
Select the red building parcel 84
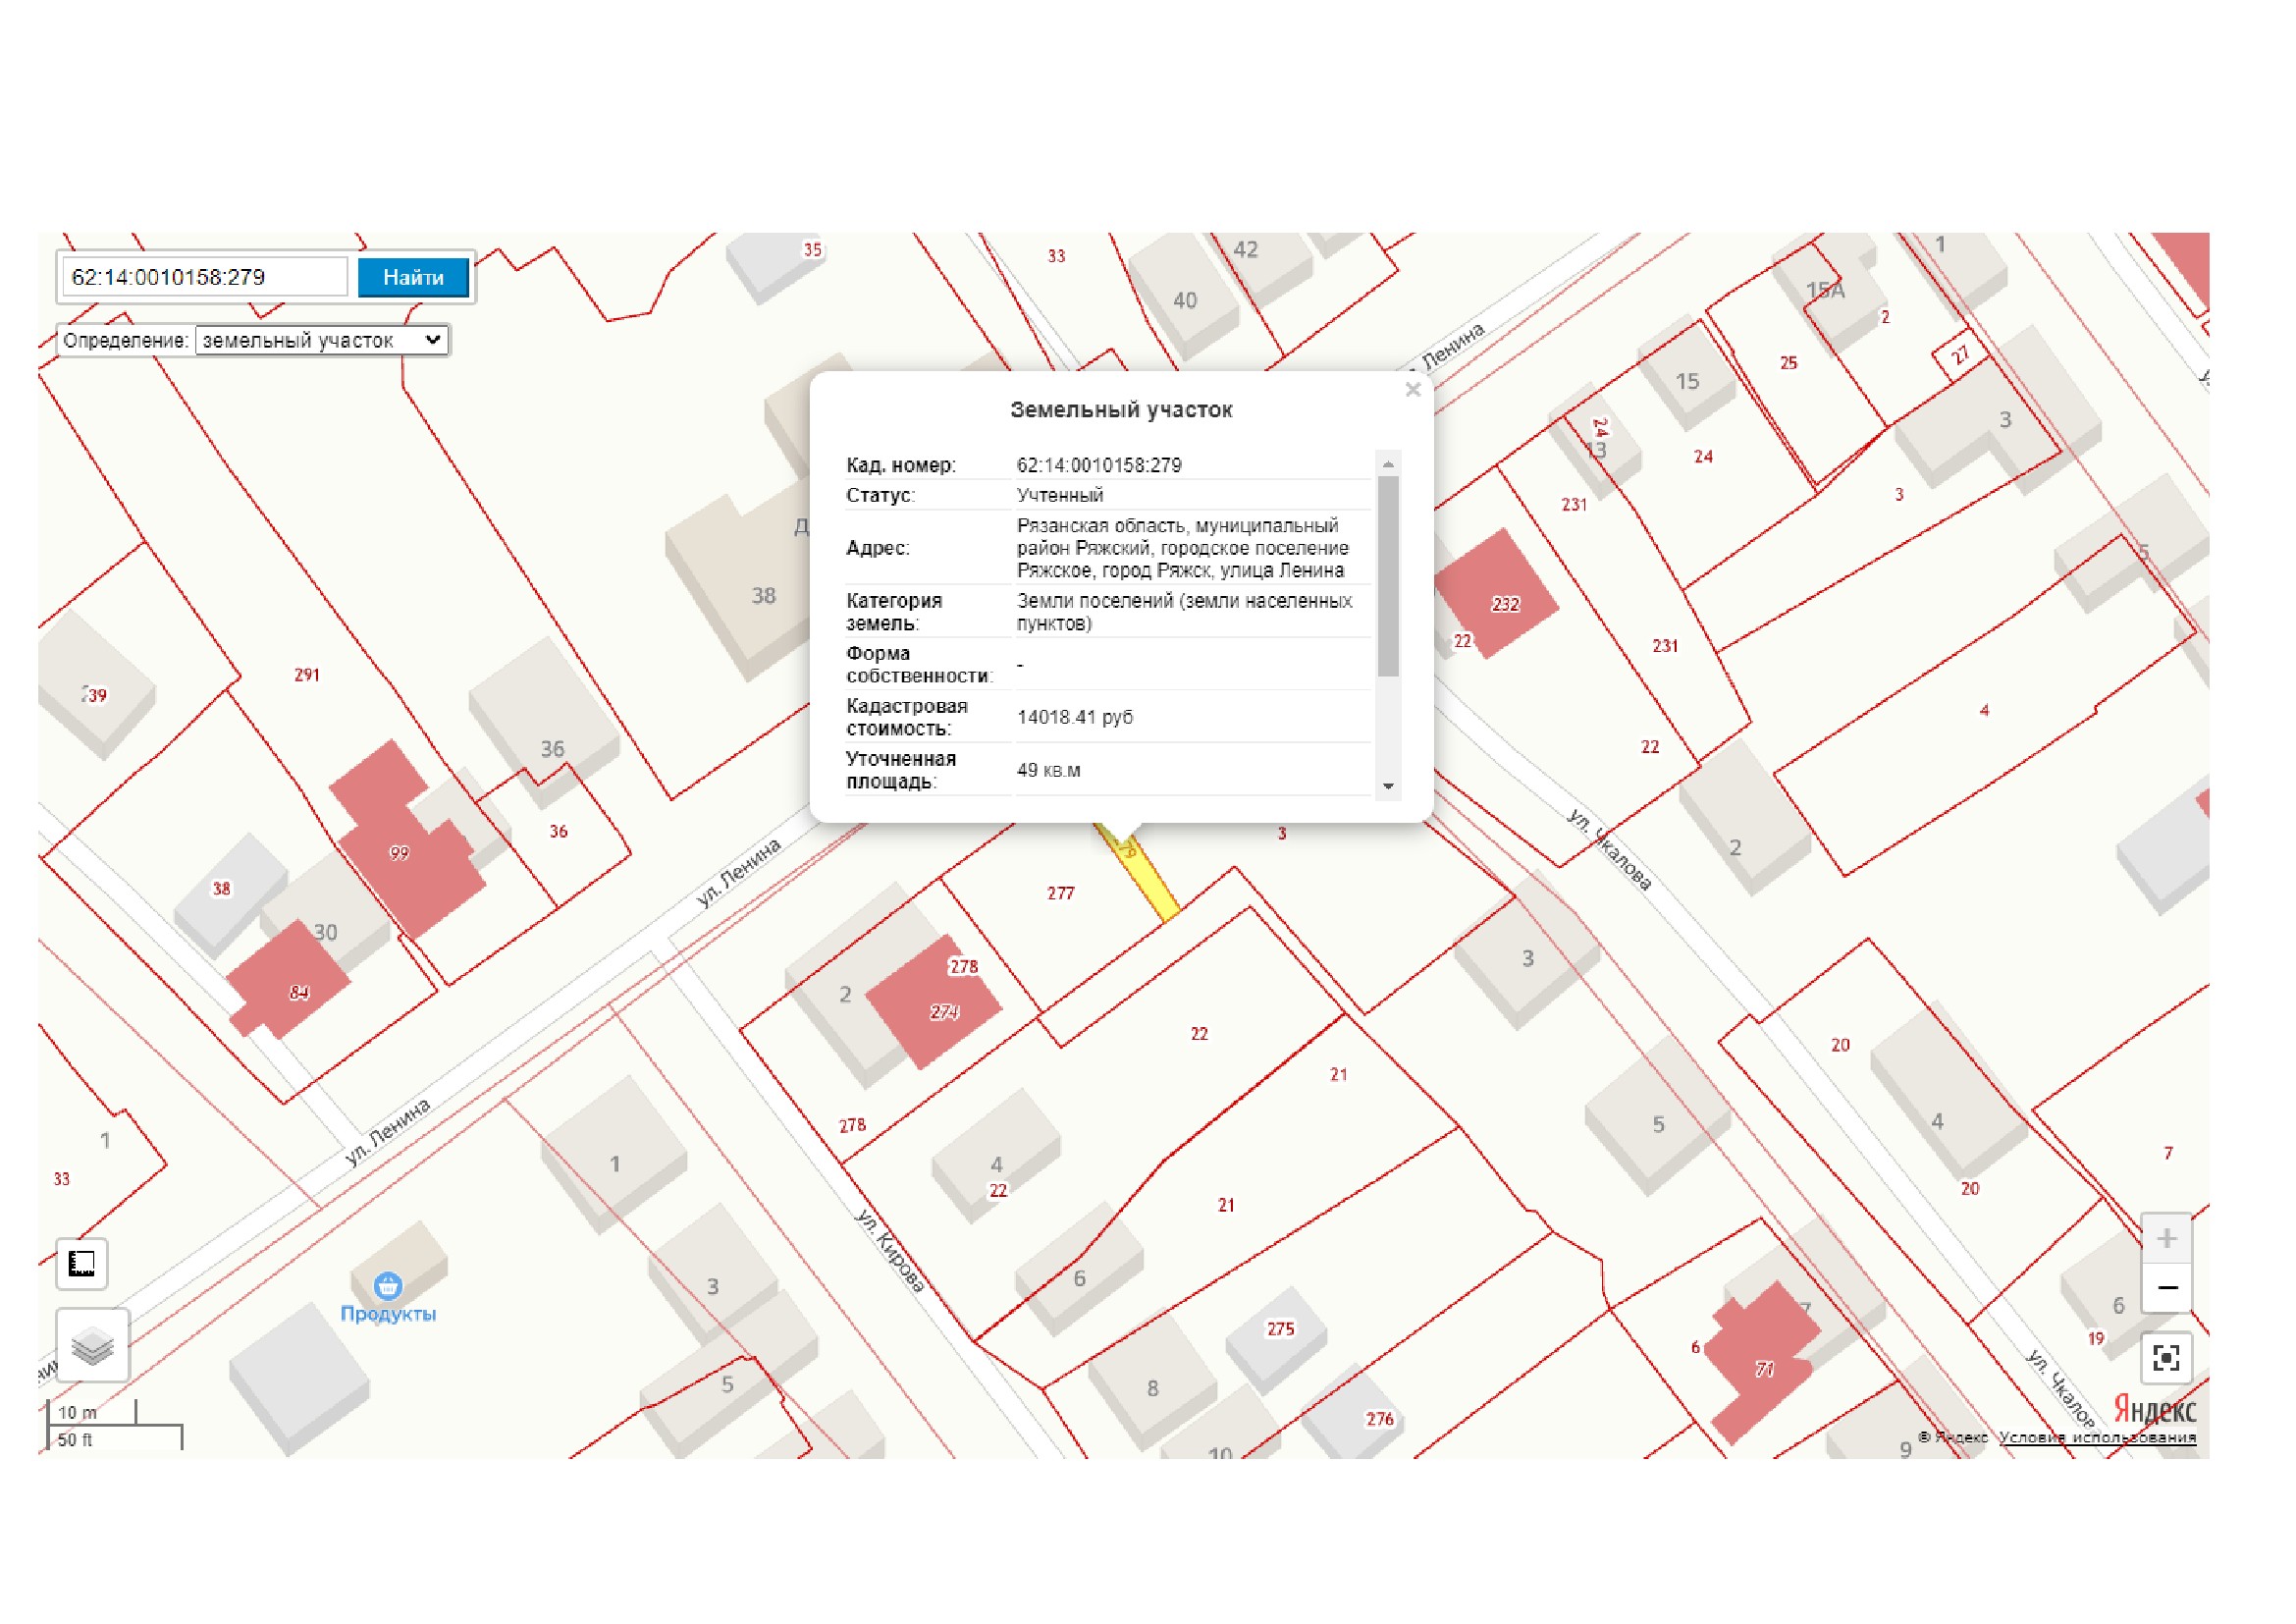pyautogui.click(x=290, y=981)
